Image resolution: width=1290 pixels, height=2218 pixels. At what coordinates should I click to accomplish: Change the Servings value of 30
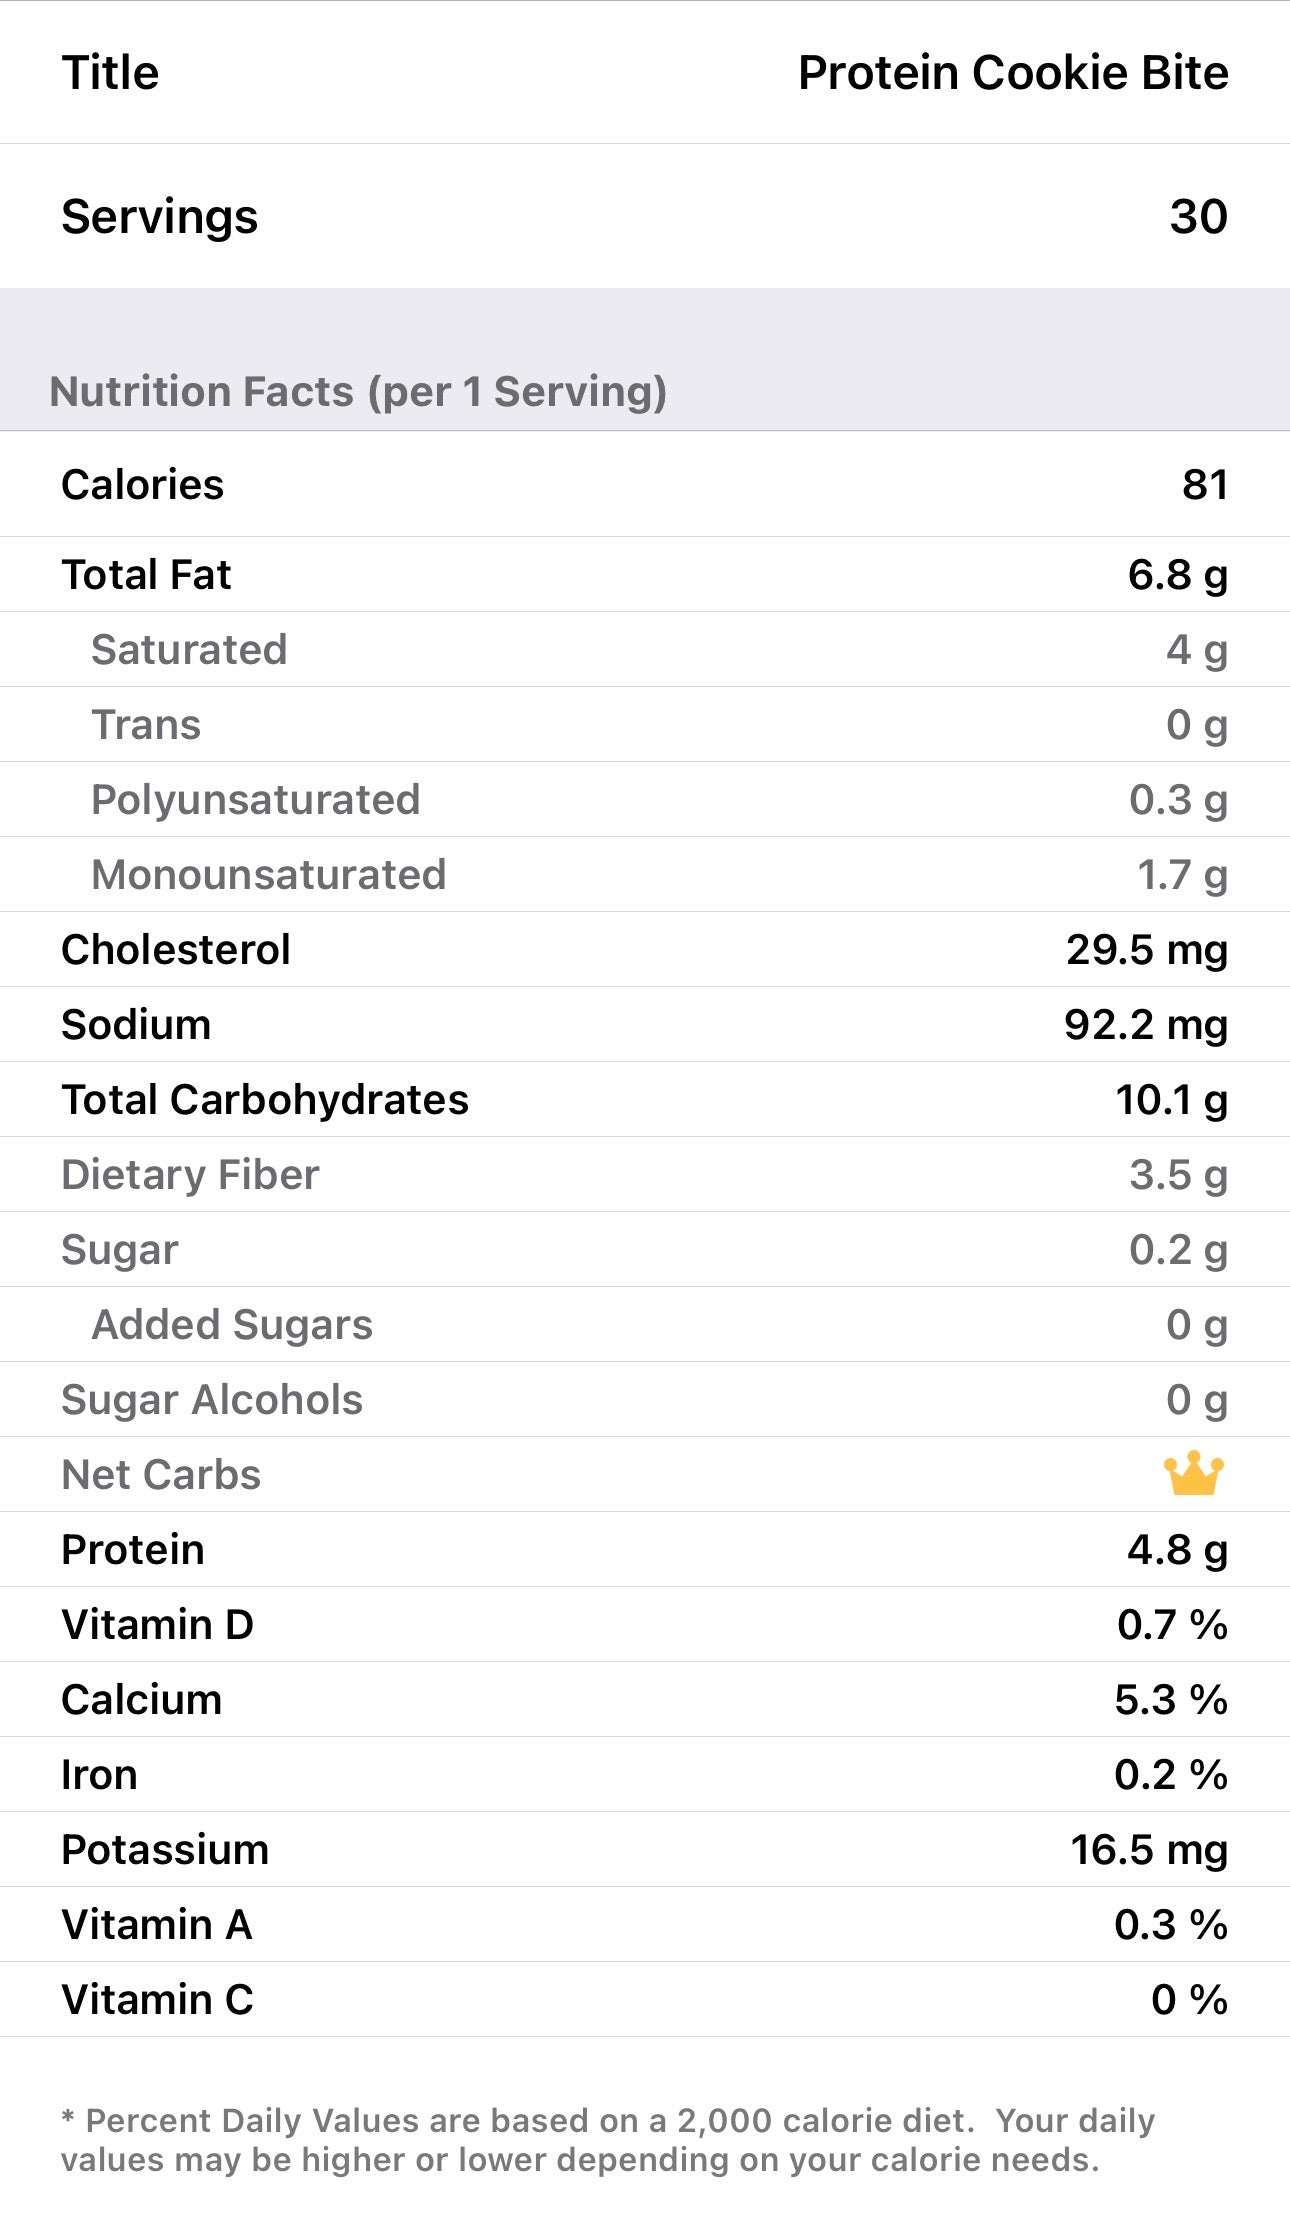click(x=1198, y=216)
